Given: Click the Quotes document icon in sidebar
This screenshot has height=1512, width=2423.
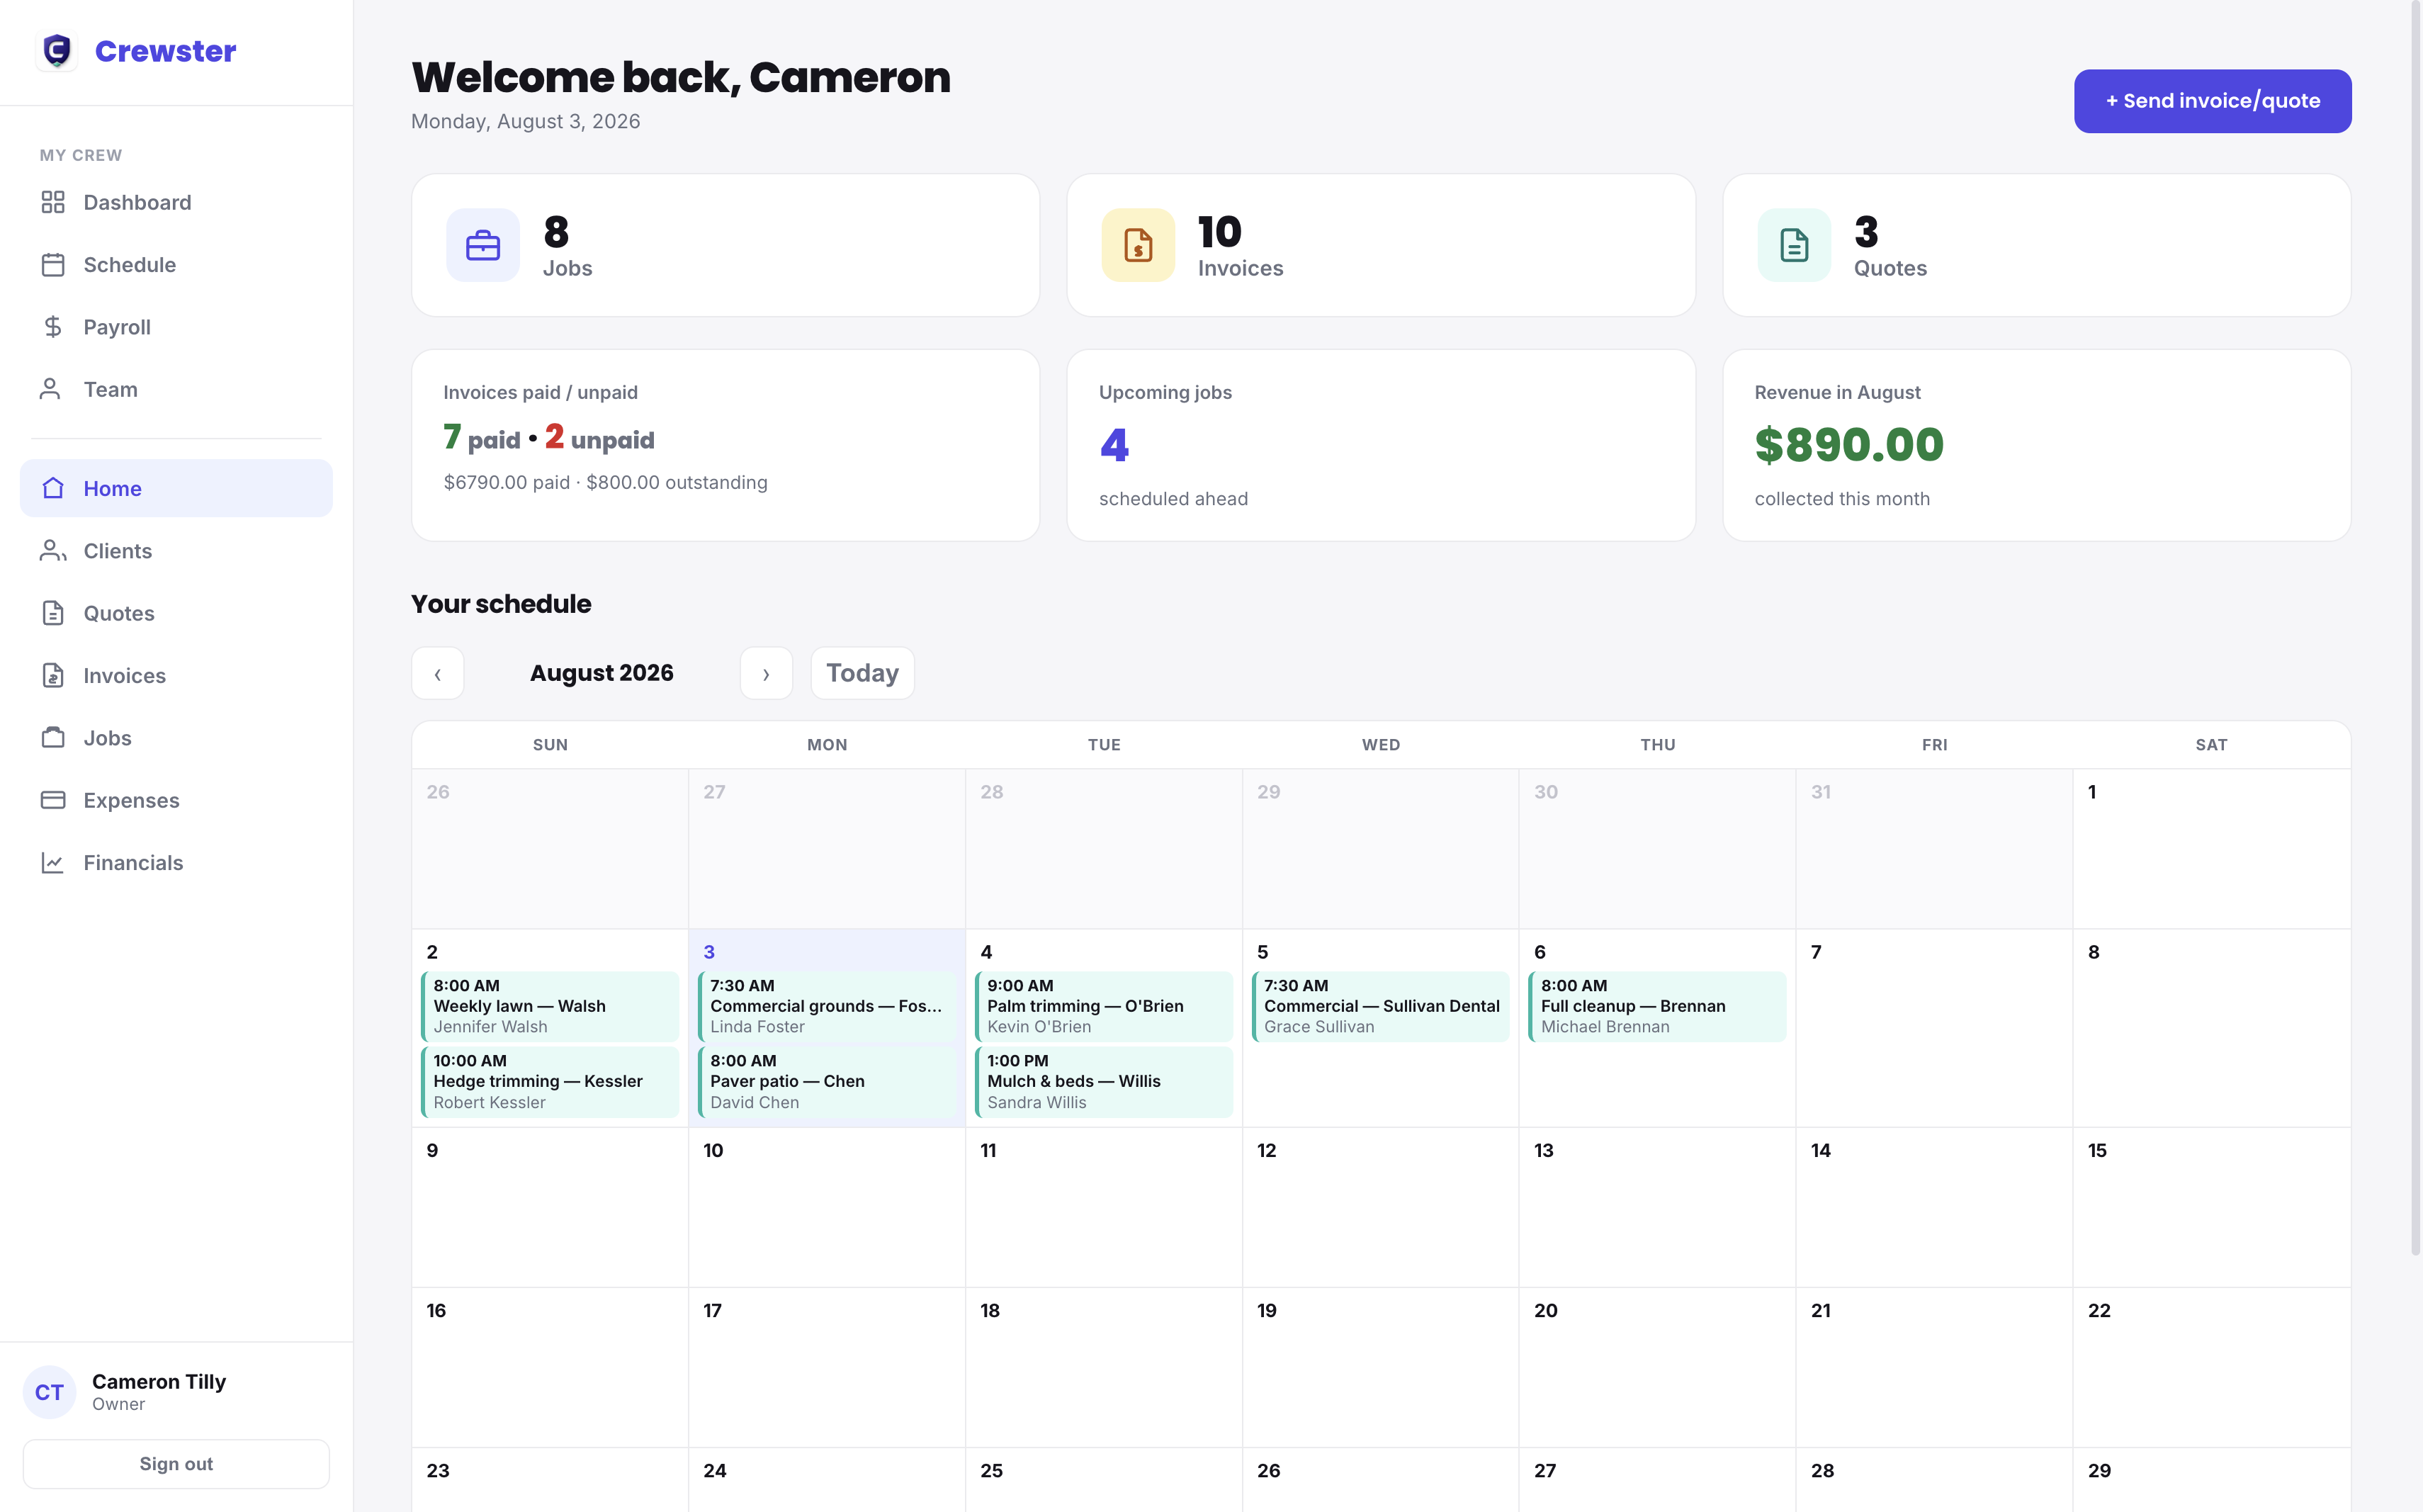Looking at the screenshot, I should (53, 613).
